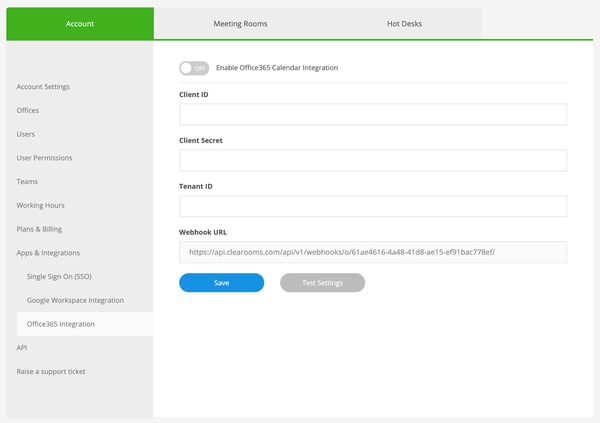The height and width of the screenshot is (423, 600).
Task: Focus the Client Secret text box
Action: click(x=372, y=160)
